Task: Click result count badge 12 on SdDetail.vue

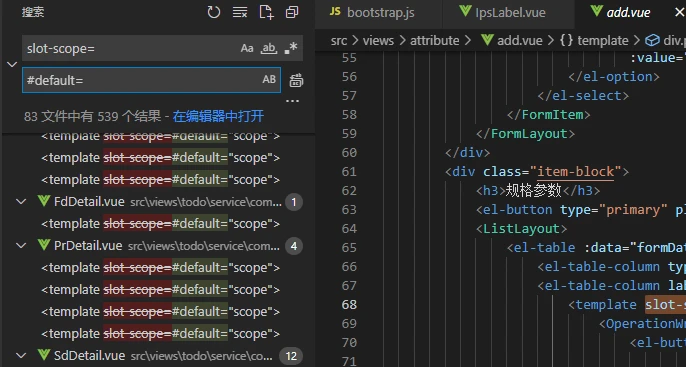Action: pyautogui.click(x=291, y=356)
